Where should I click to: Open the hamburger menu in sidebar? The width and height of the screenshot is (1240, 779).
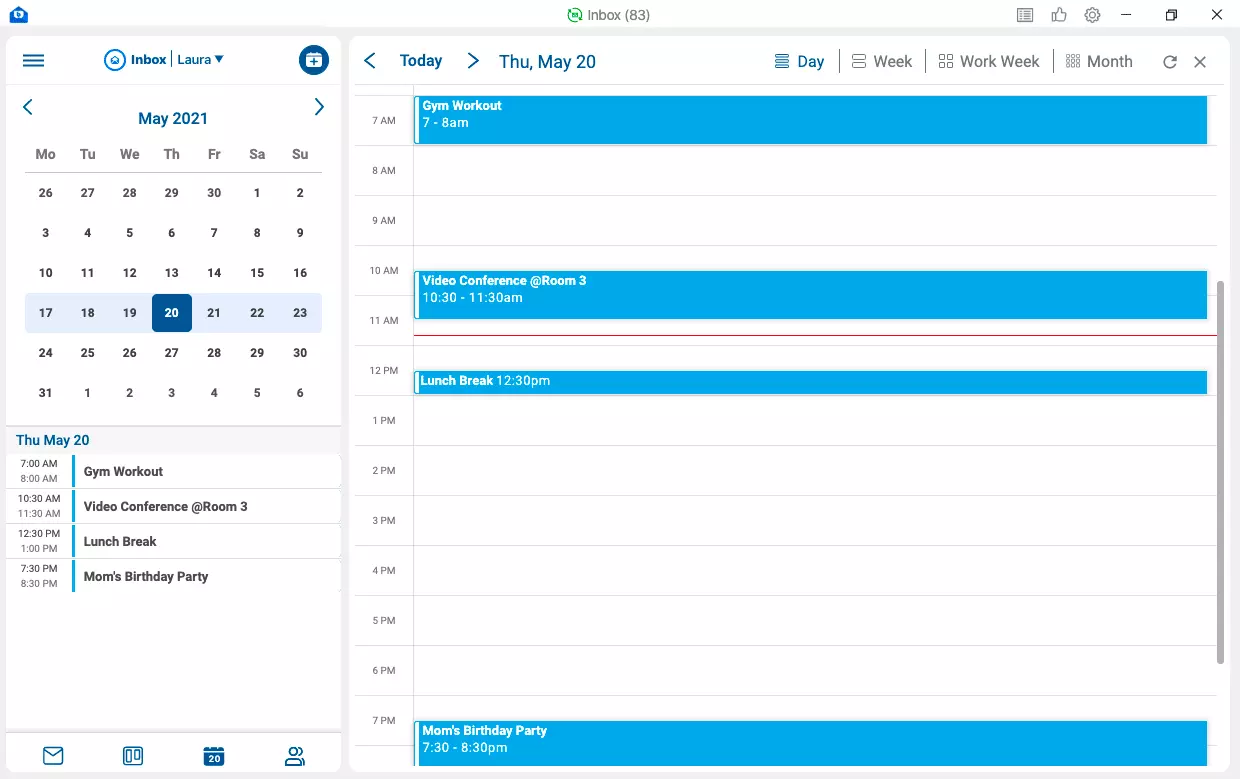(x=33, y=60)
